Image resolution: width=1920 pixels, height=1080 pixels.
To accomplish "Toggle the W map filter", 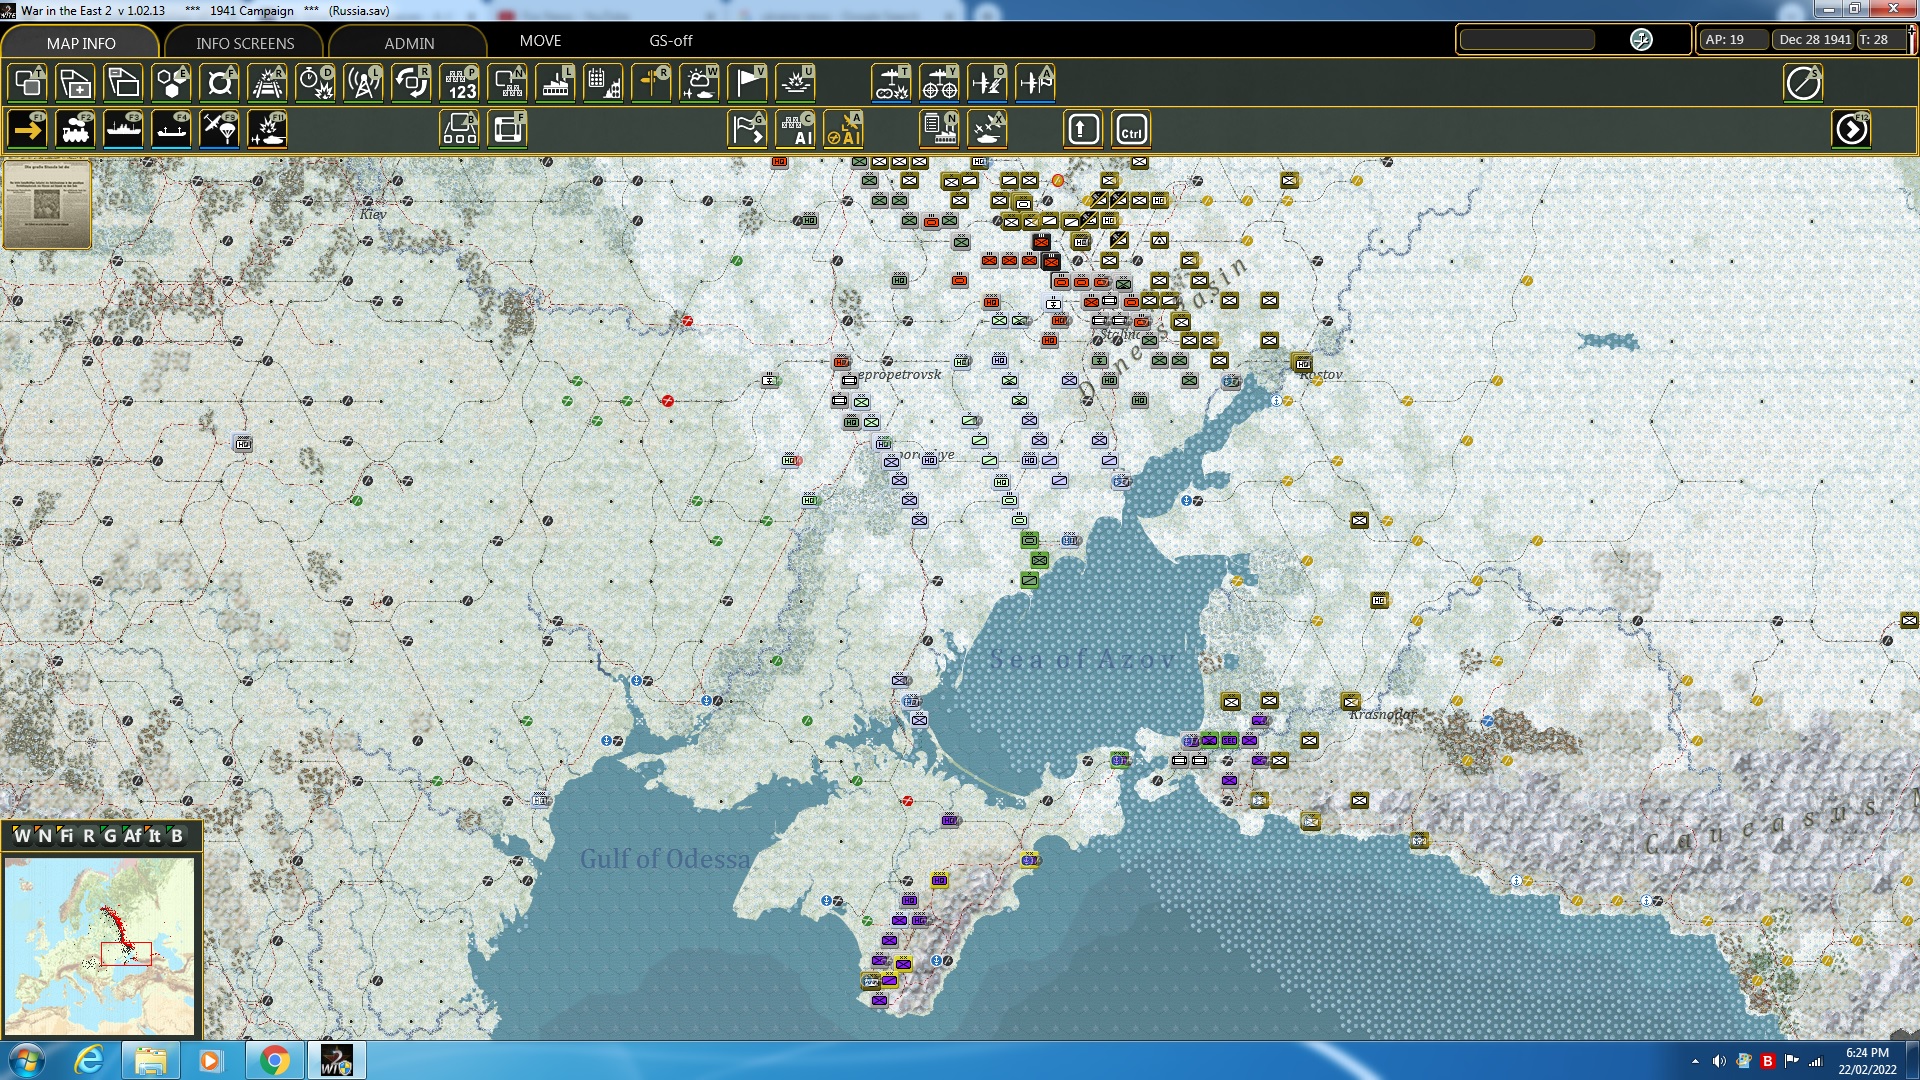I will point(22,836).
